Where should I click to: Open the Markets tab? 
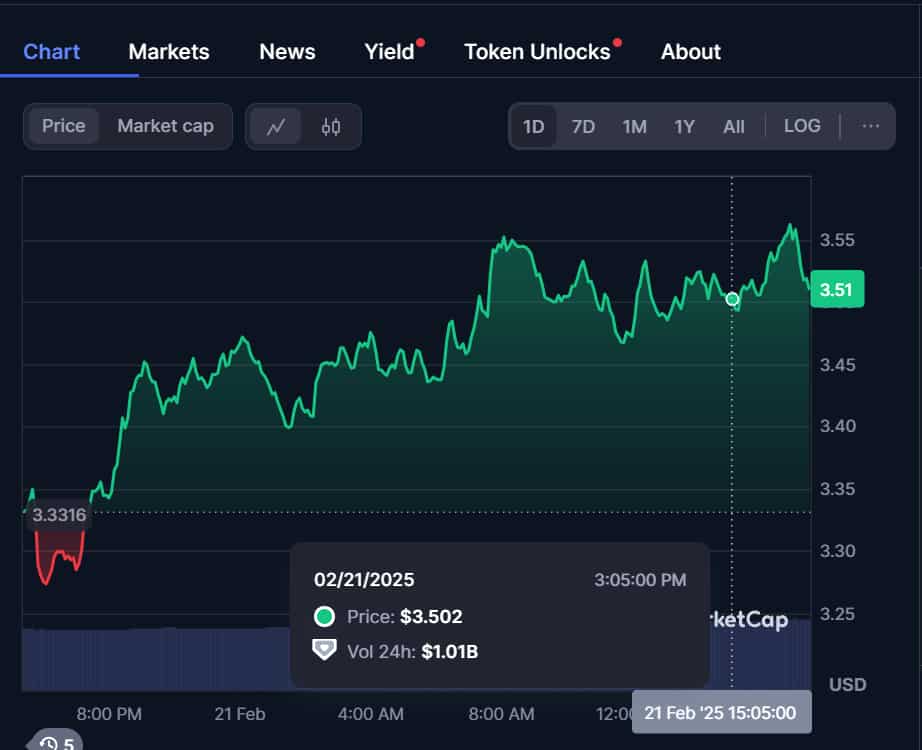pyautogui.click(x=169, y=52)
